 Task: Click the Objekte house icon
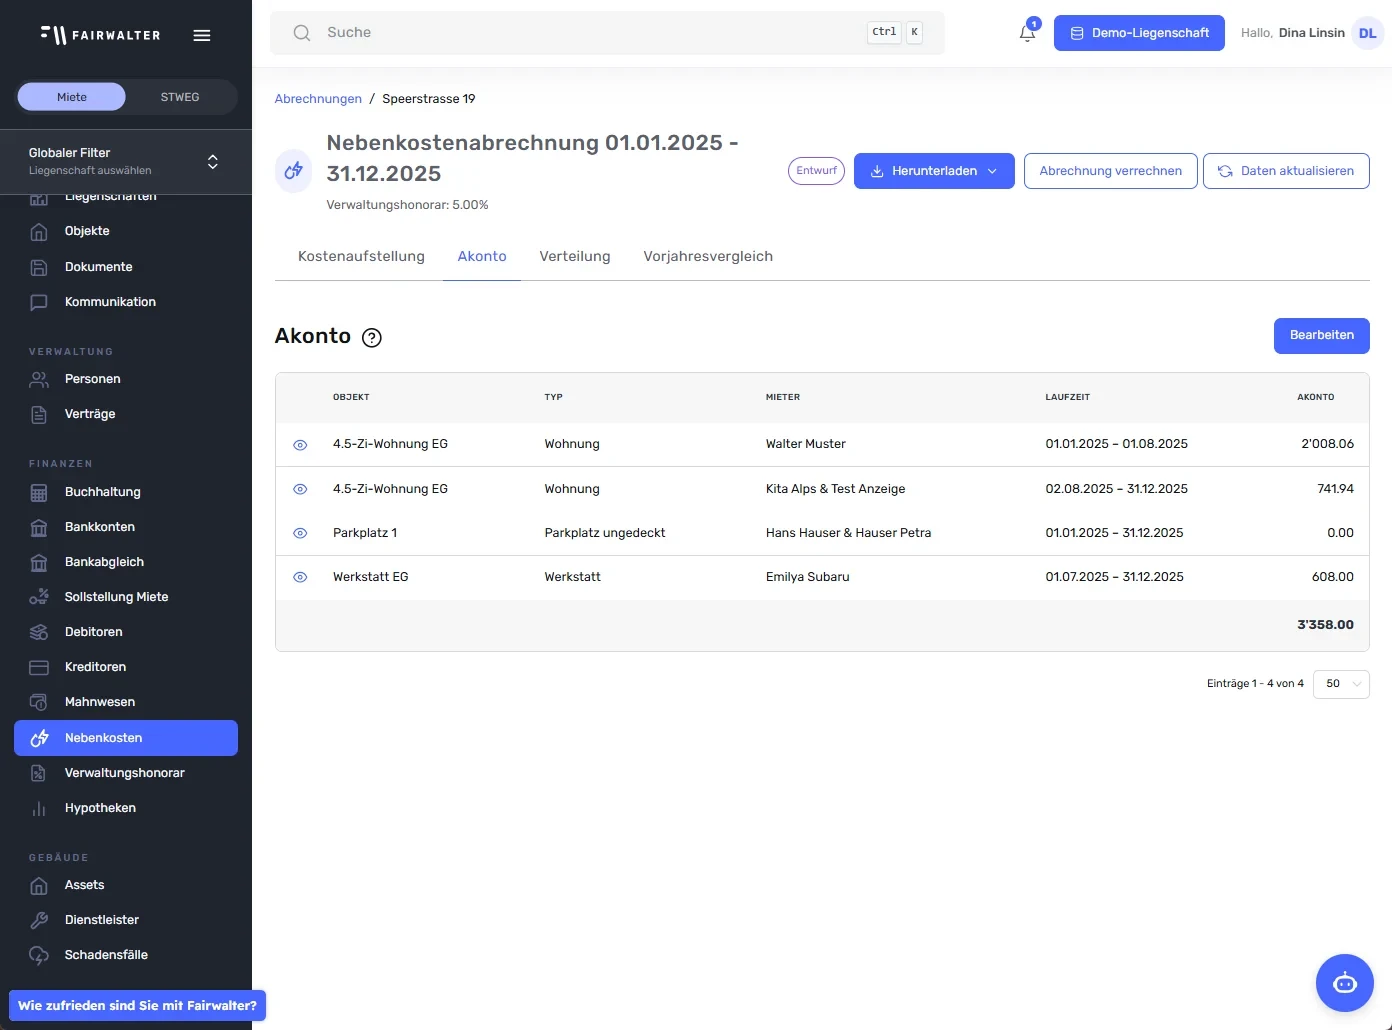[39, 232]
